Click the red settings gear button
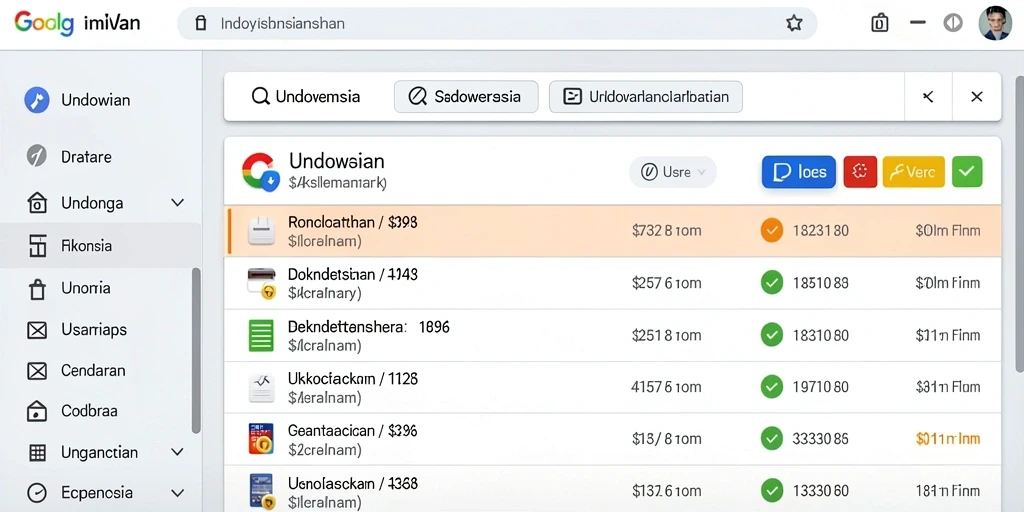This screenshot has width=1024, height=512. pos(860,172)
